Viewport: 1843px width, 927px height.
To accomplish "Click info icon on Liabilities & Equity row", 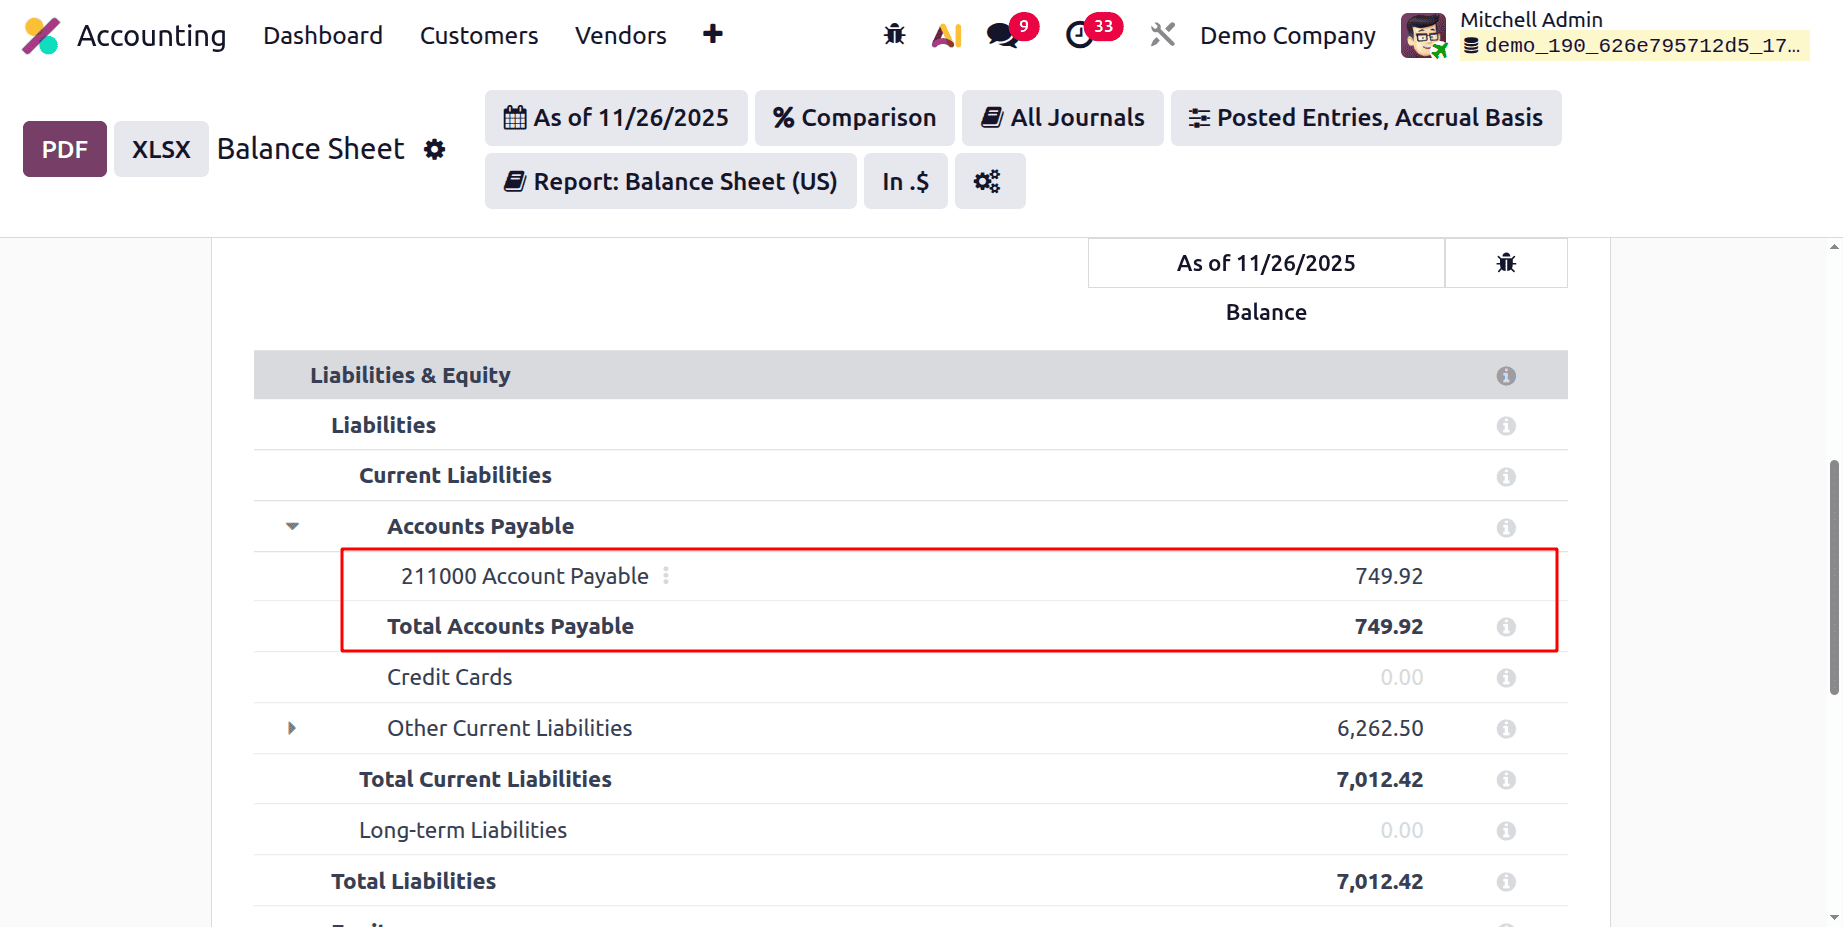I will 1506,375.
